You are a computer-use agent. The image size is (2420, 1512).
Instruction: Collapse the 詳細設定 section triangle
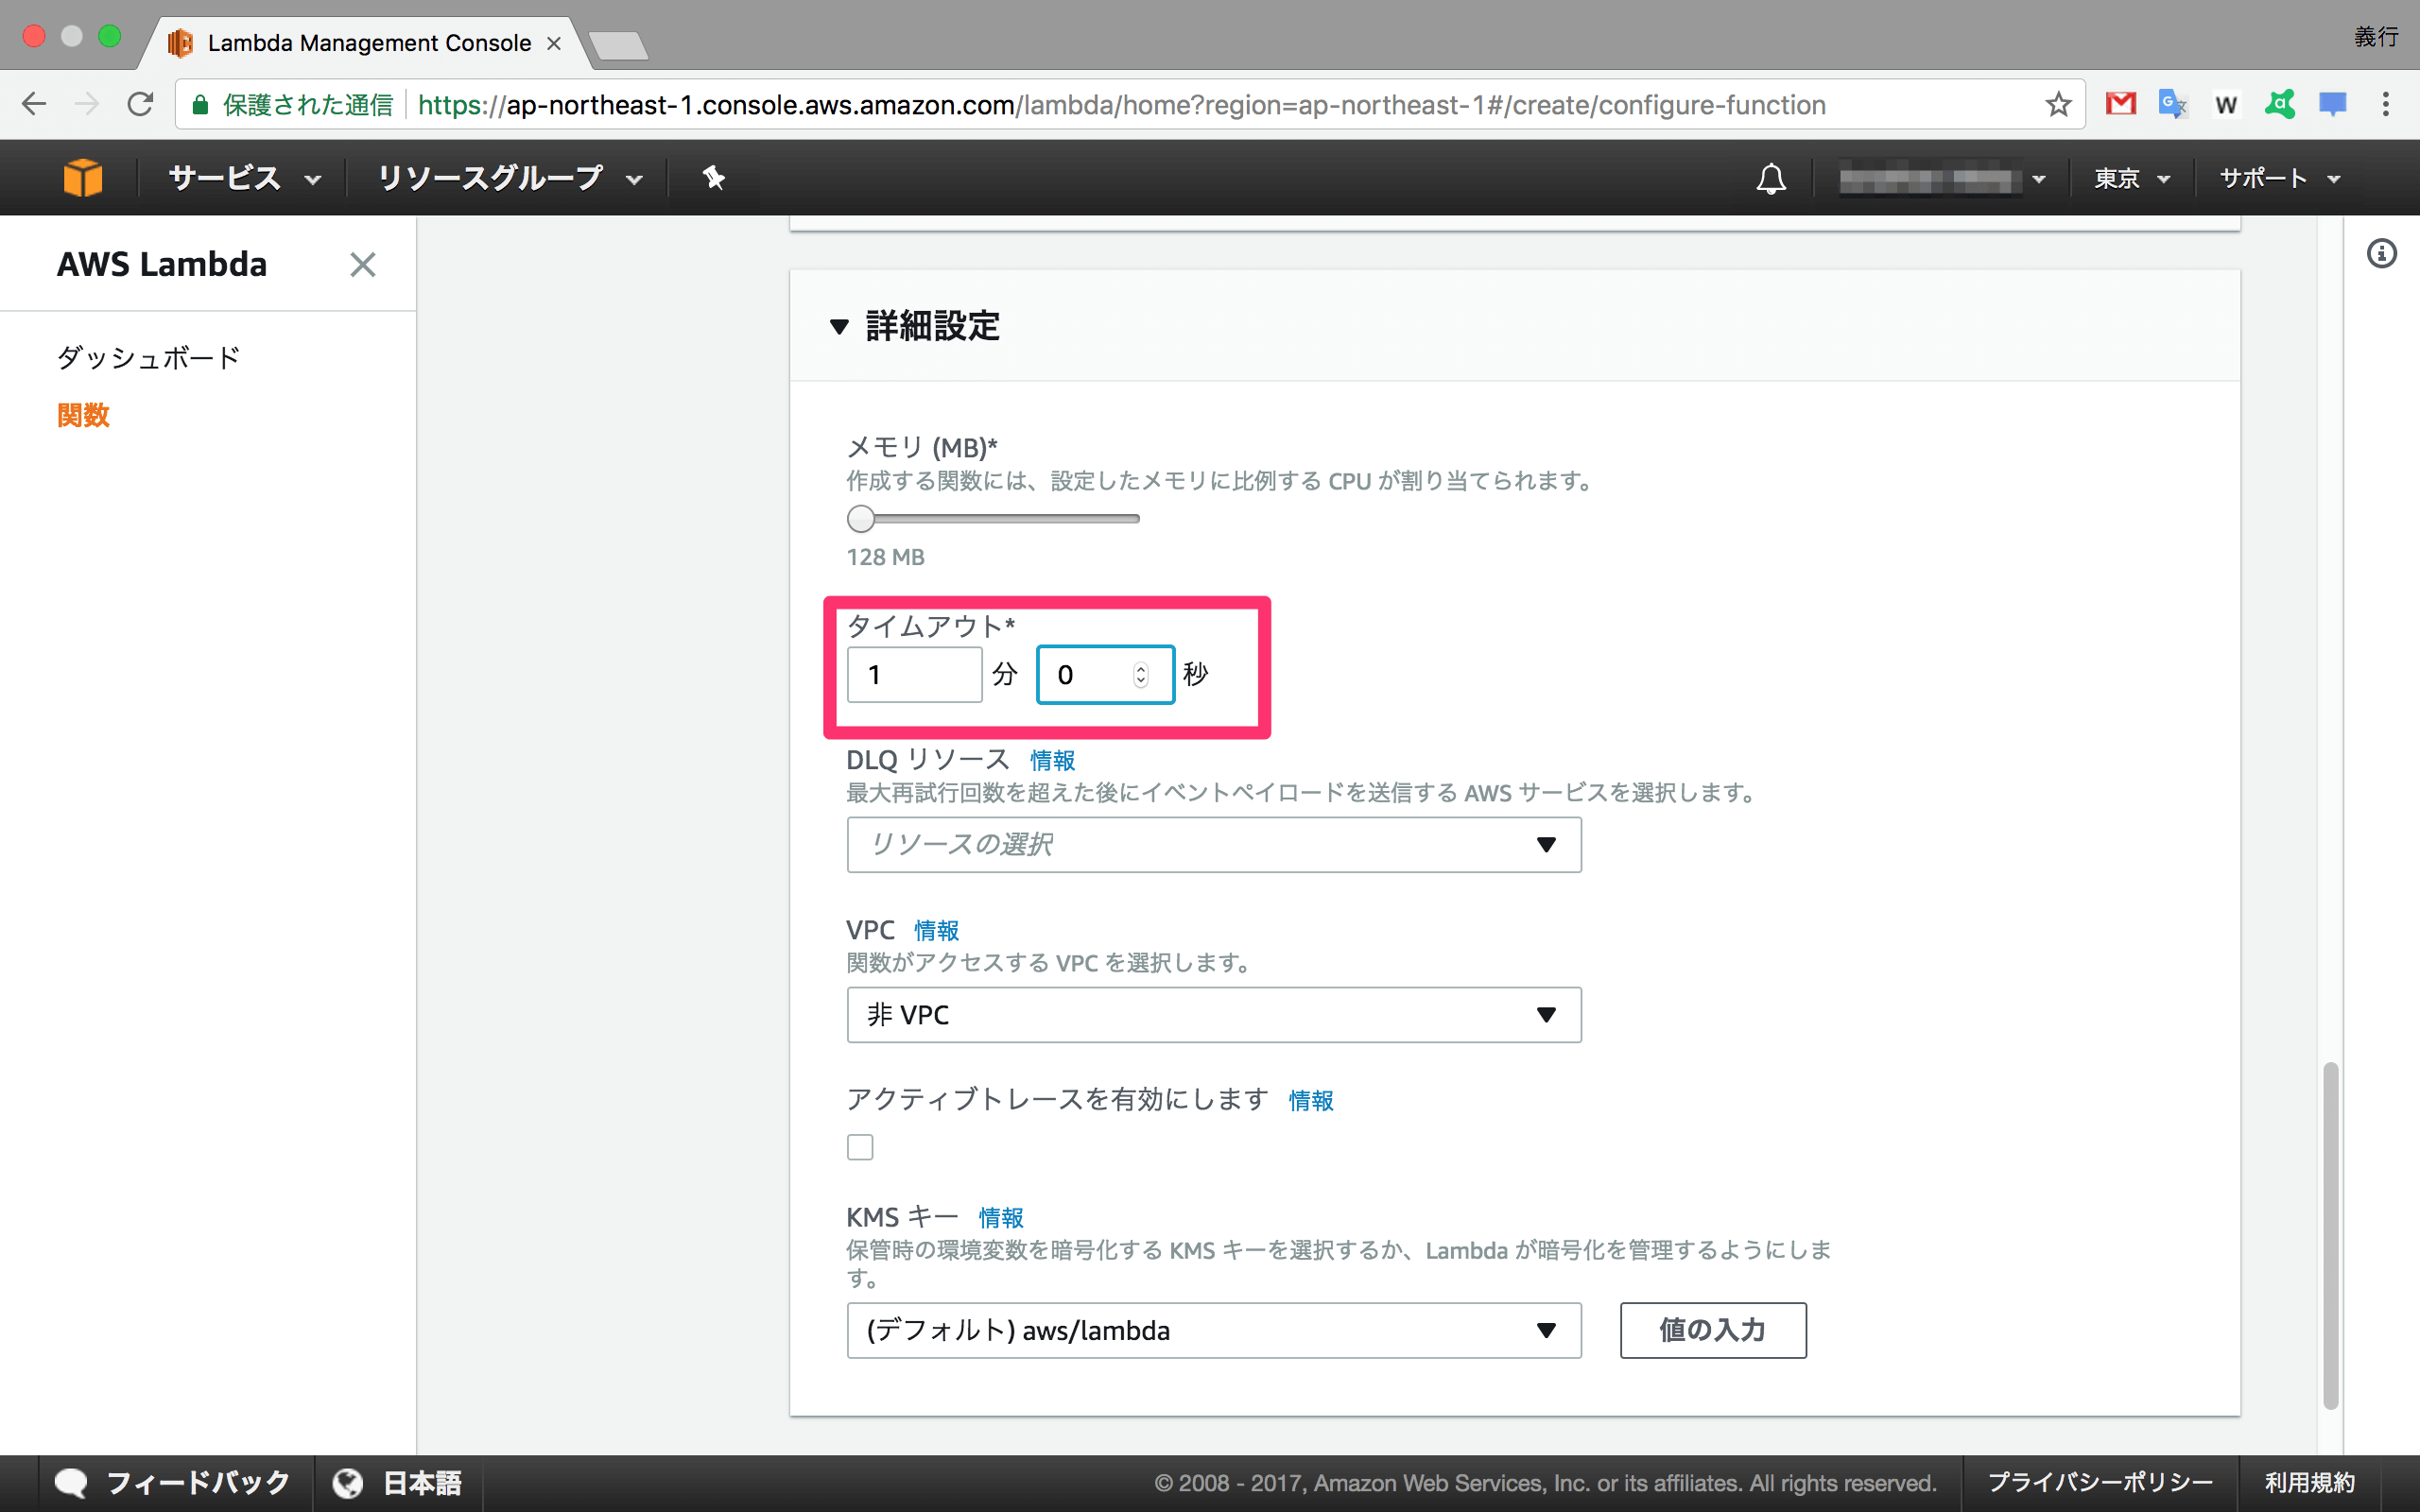coord(839,327)
